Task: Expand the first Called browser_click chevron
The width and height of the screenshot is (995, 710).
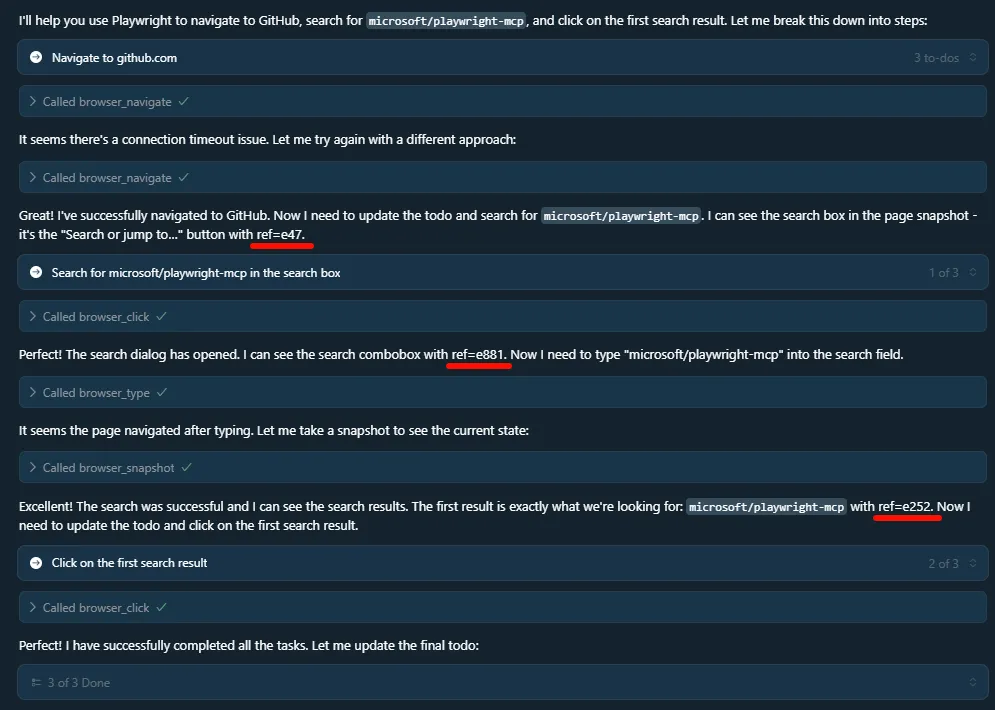Action: pos(32,316)
